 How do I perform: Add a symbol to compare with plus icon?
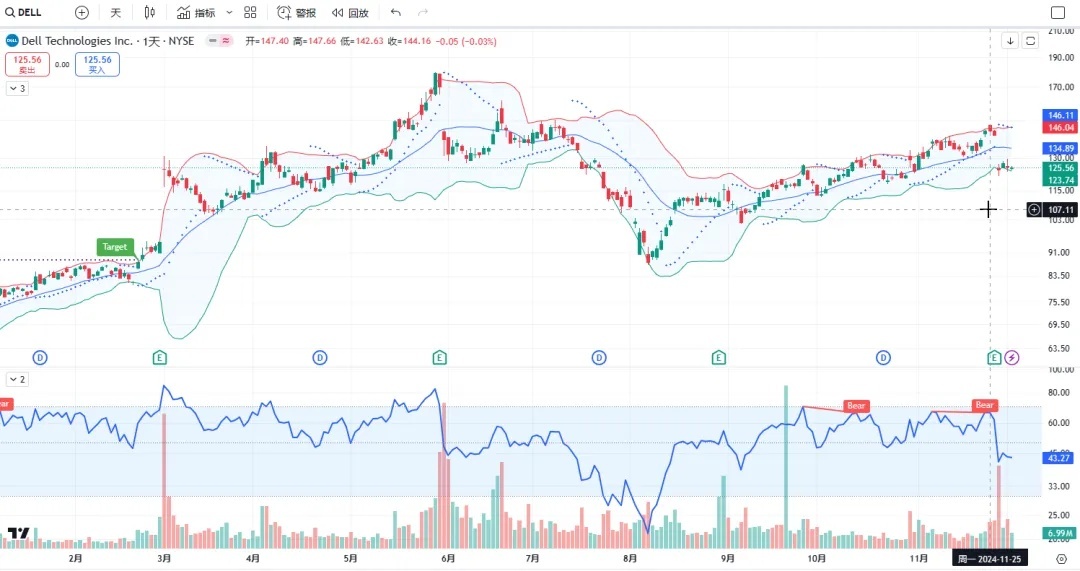click(82, 13)
